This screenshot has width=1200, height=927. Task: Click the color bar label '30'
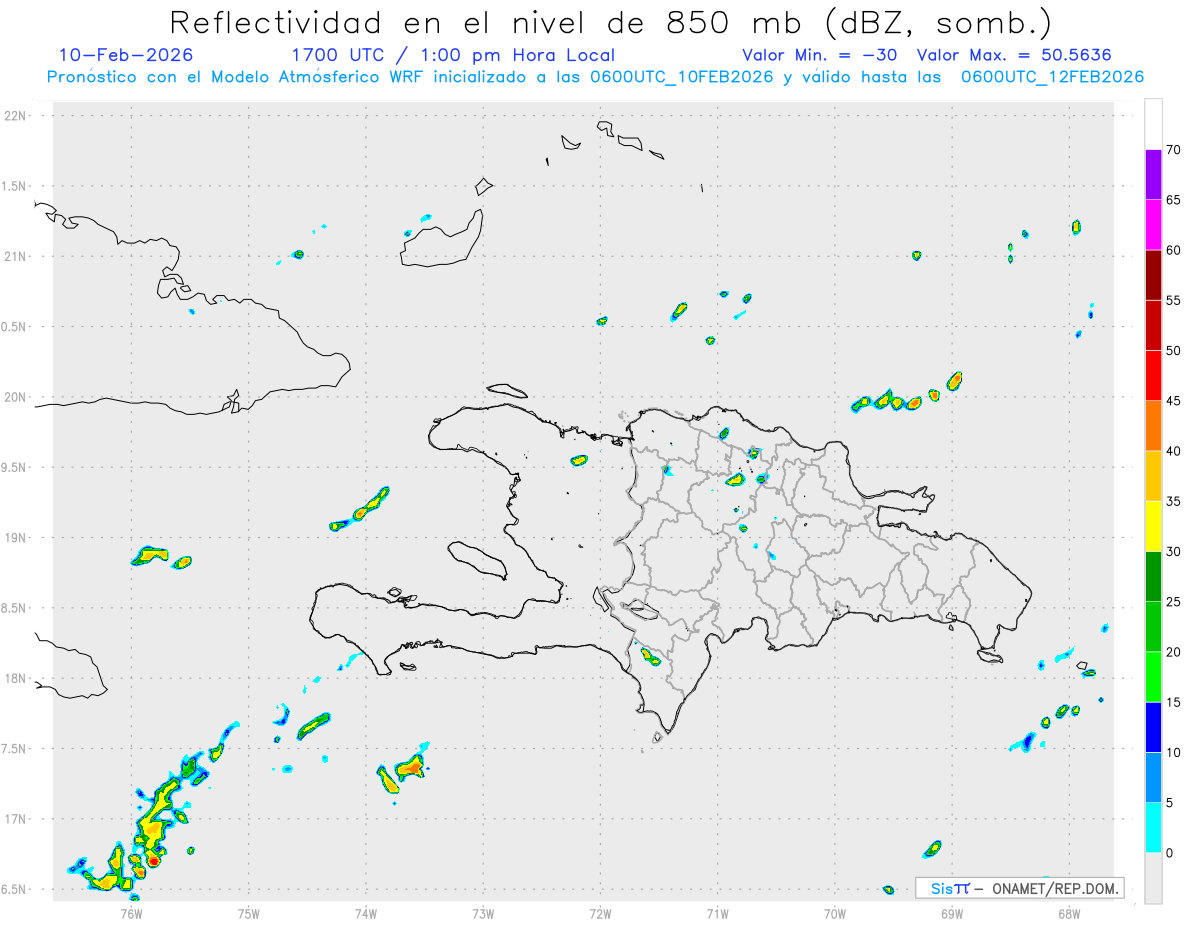[x=1174, y=552]
